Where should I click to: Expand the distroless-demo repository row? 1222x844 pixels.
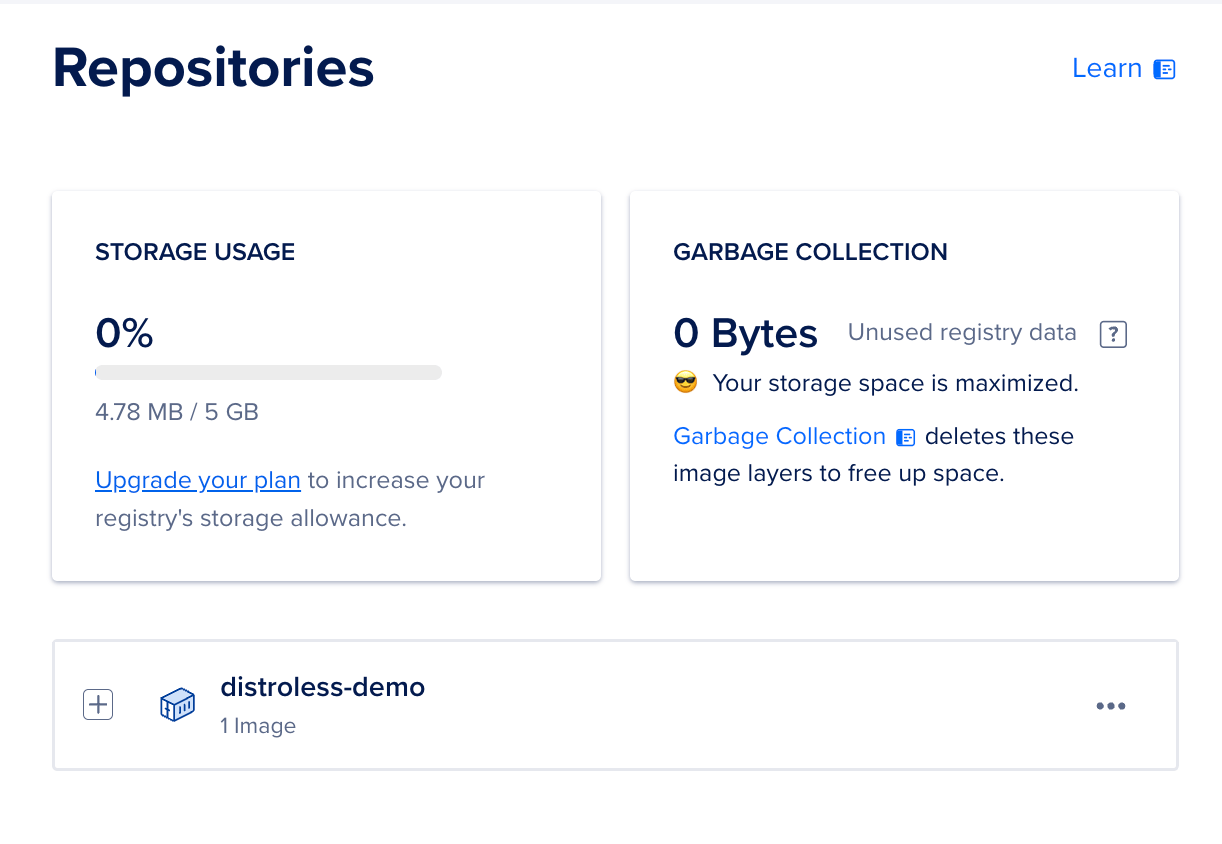pyautogui.click(x=98, y=705)
